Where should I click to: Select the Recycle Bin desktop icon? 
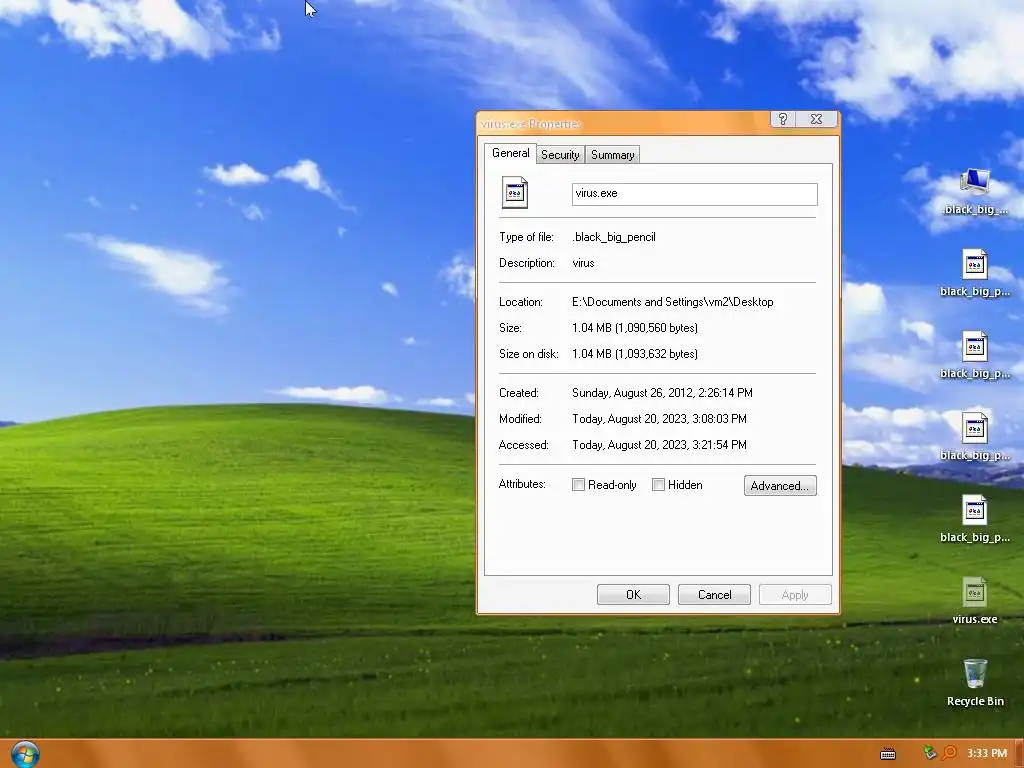(974, 674)
